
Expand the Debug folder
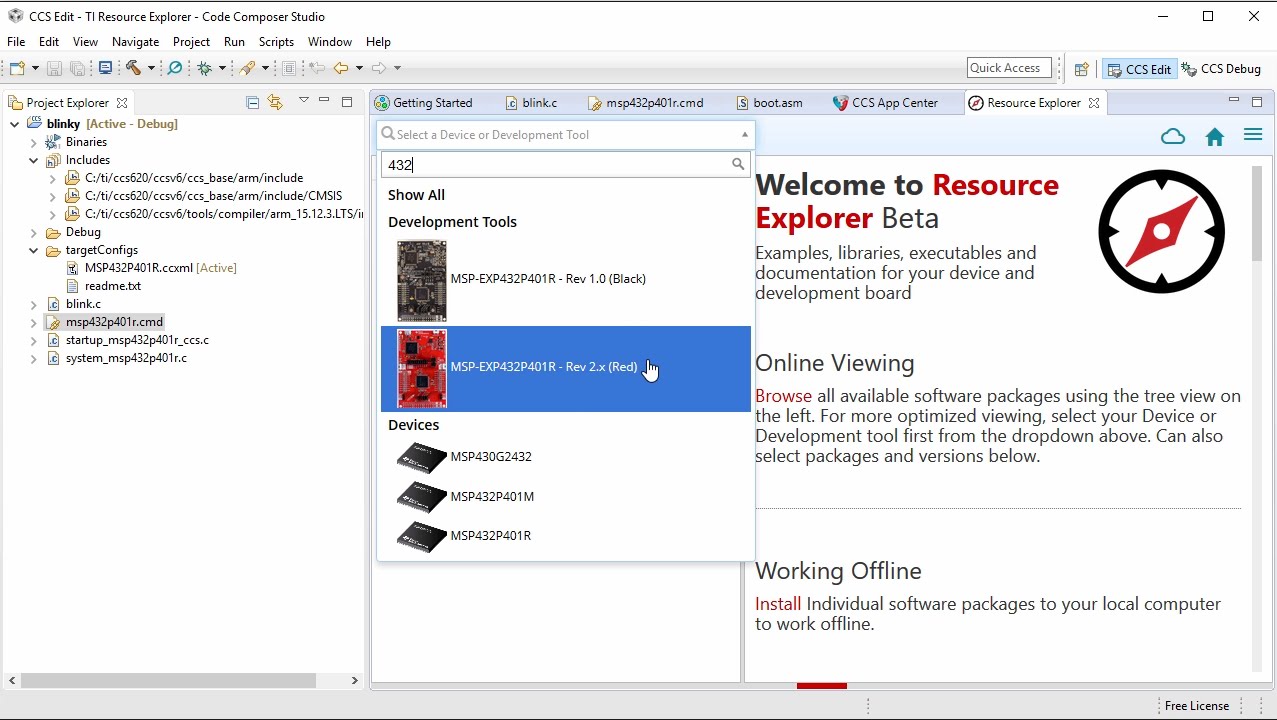click(x=34, y=232)
